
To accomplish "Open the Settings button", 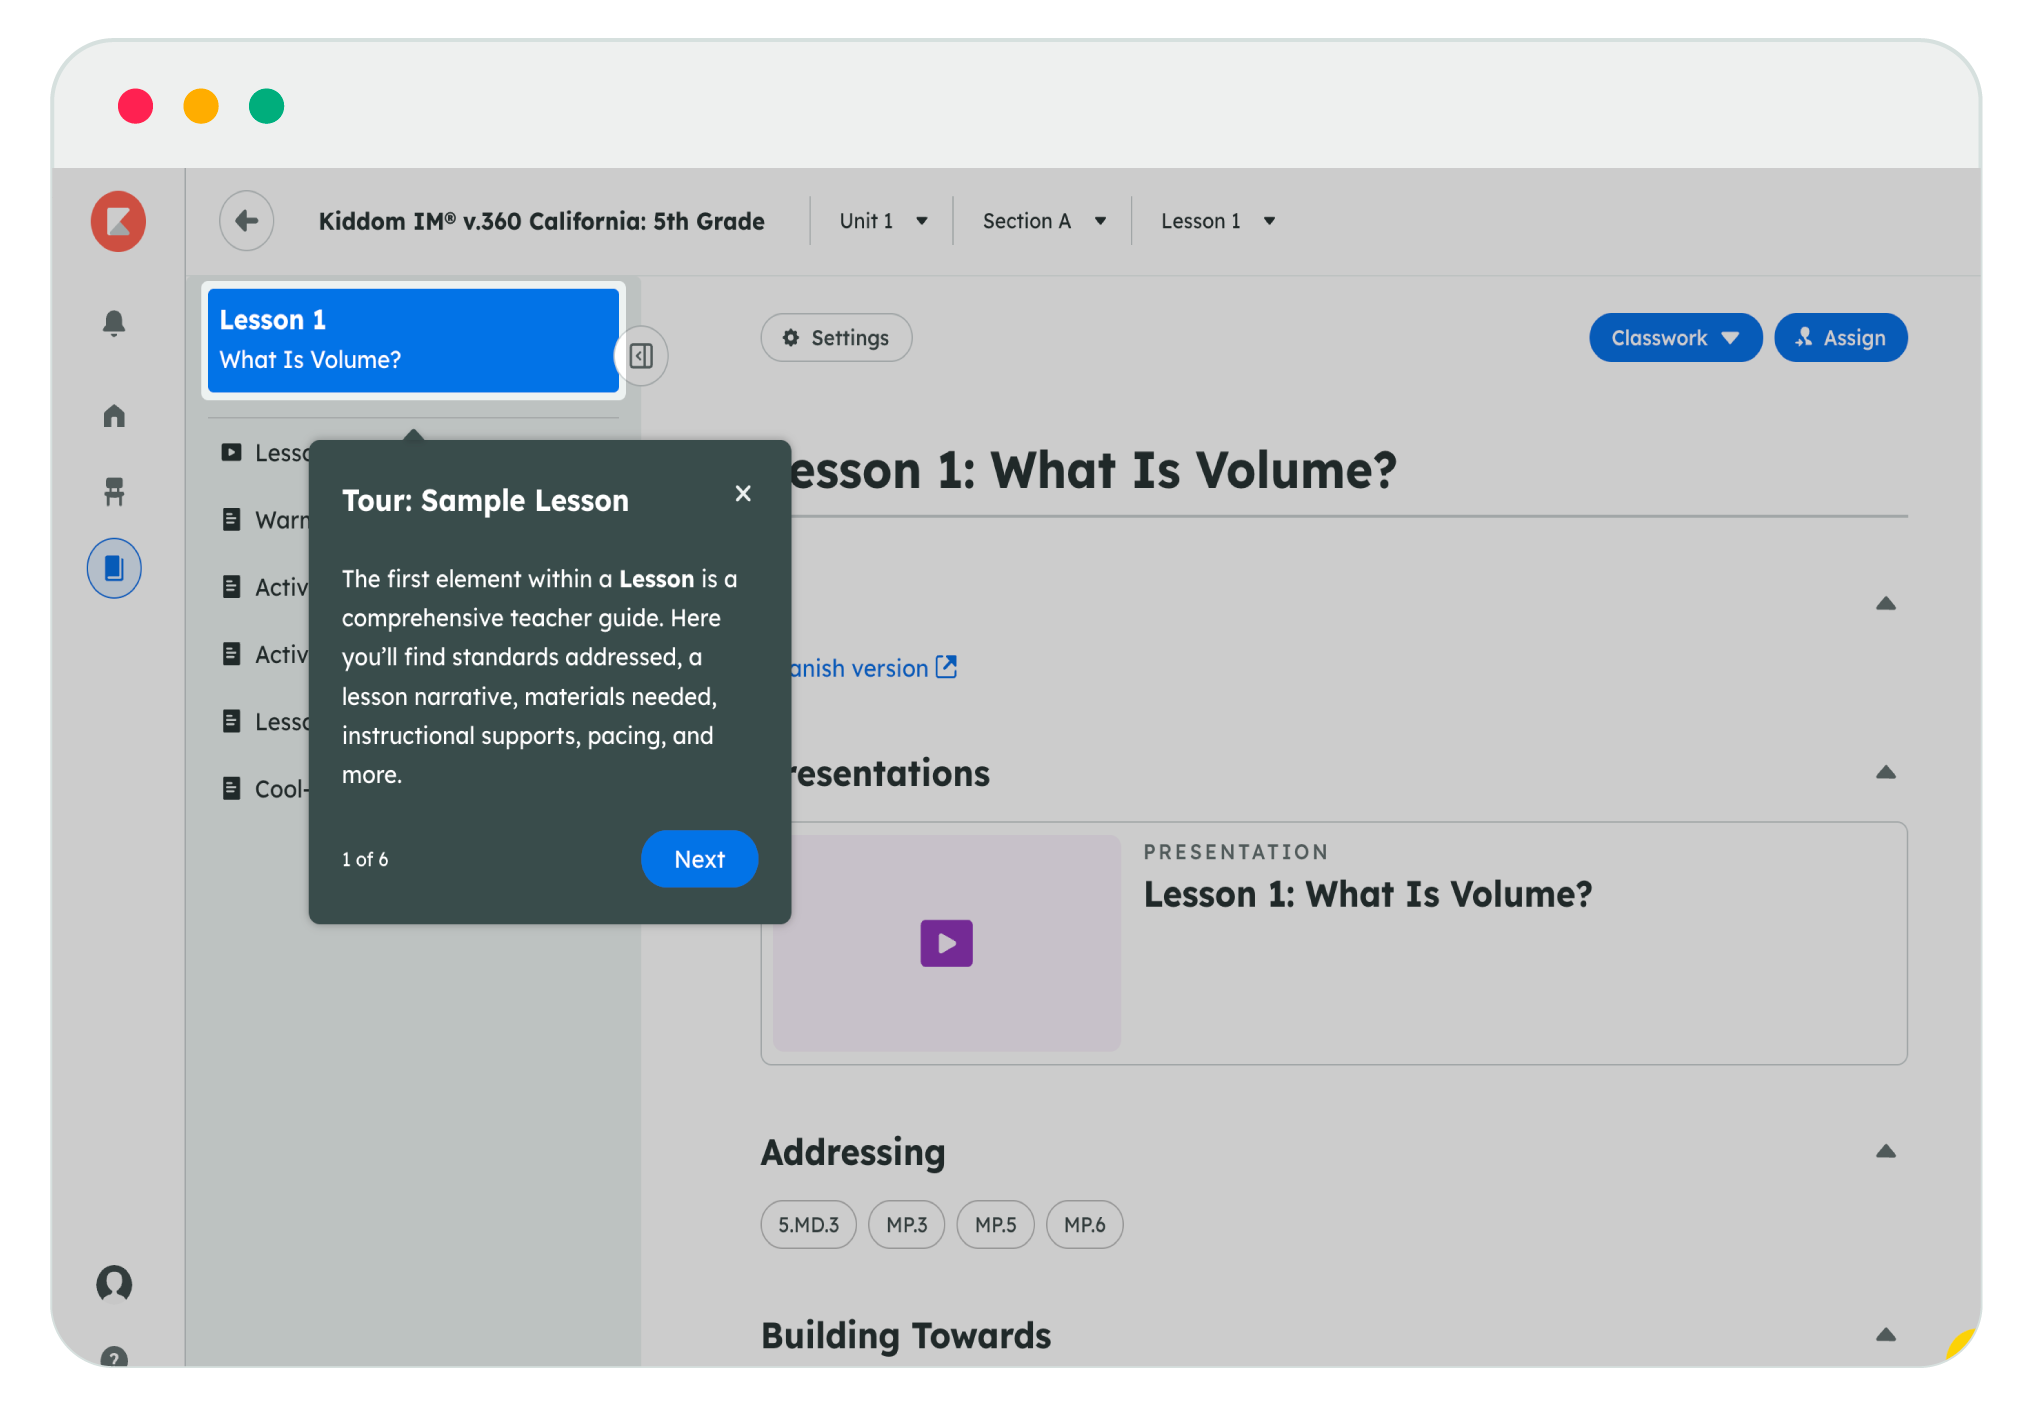I will 836,338.
